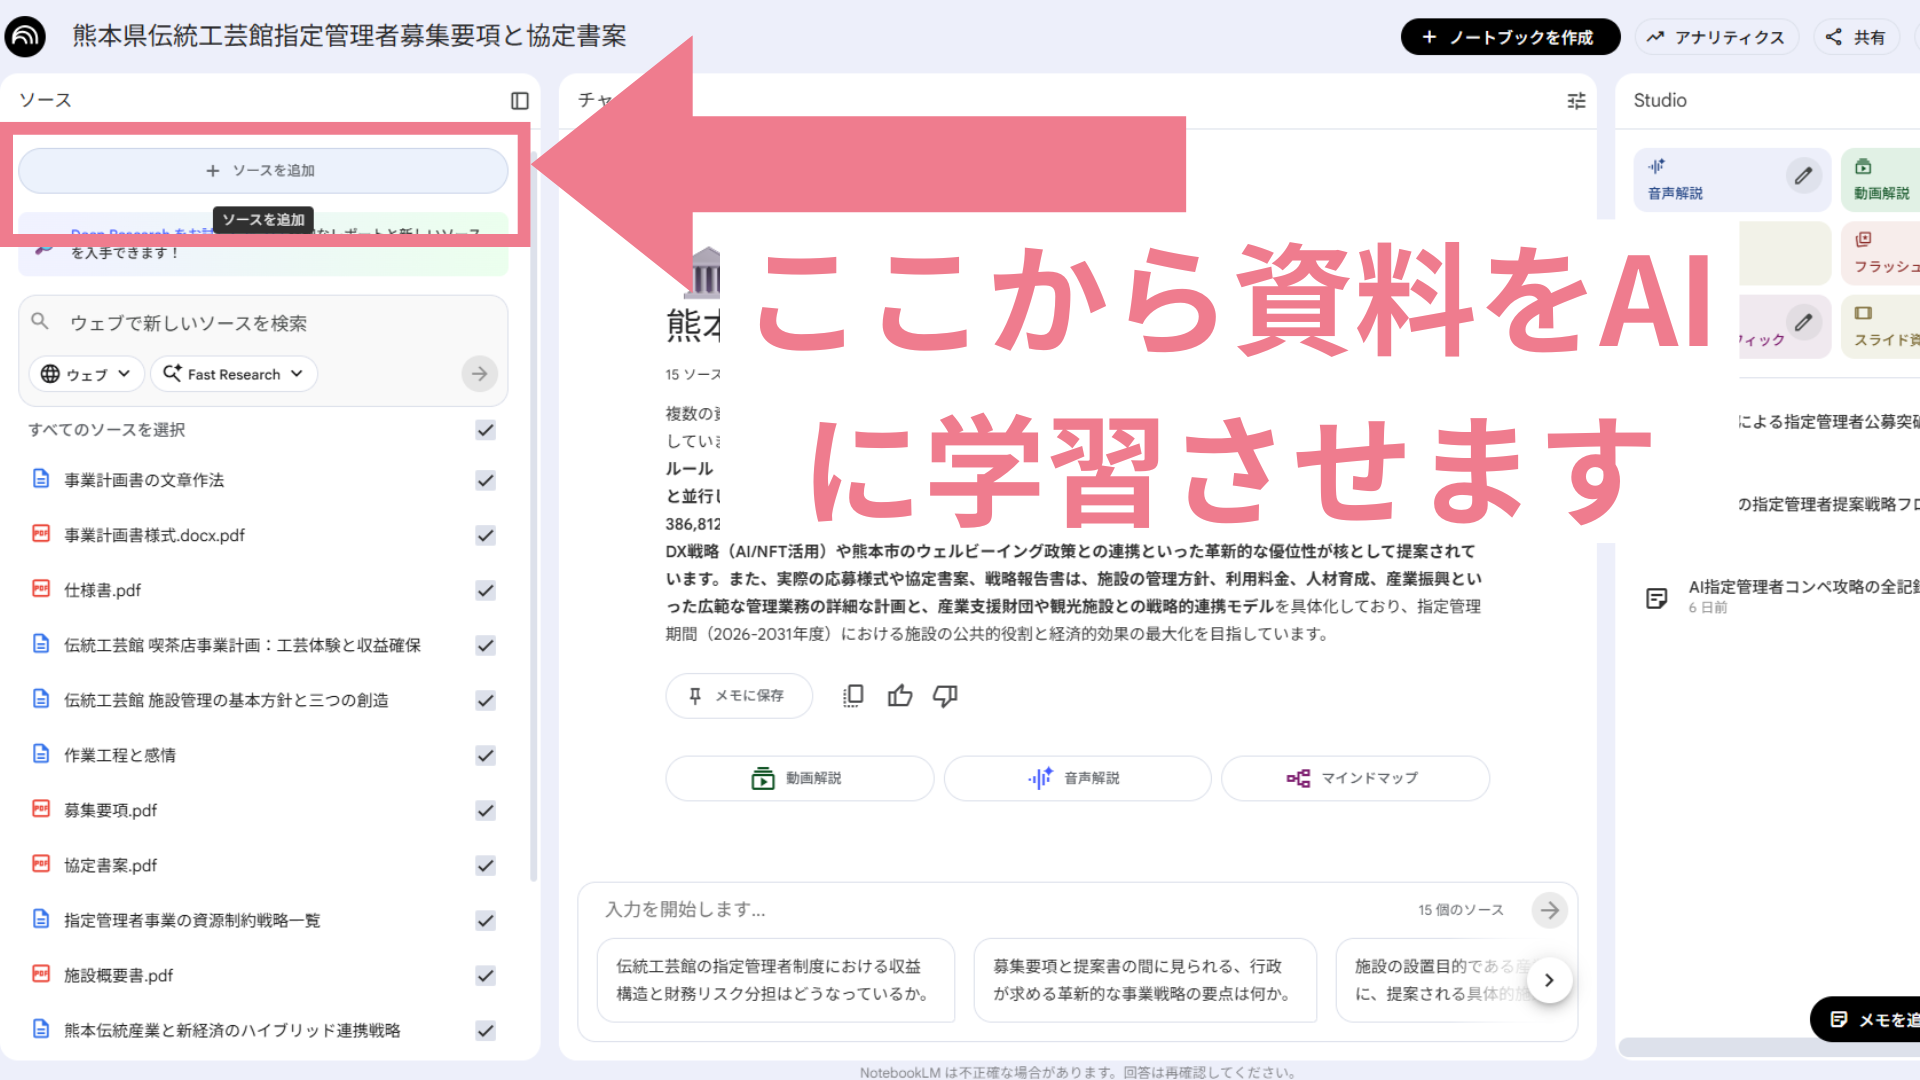Click メモに保存 button
Image resolution: width=1920 pixels, height=1080 pixels.
coord(738,696)
